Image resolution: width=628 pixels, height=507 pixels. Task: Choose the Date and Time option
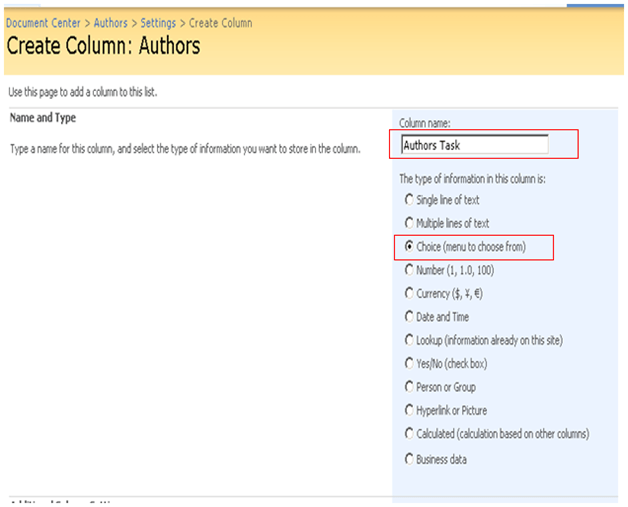408,317
